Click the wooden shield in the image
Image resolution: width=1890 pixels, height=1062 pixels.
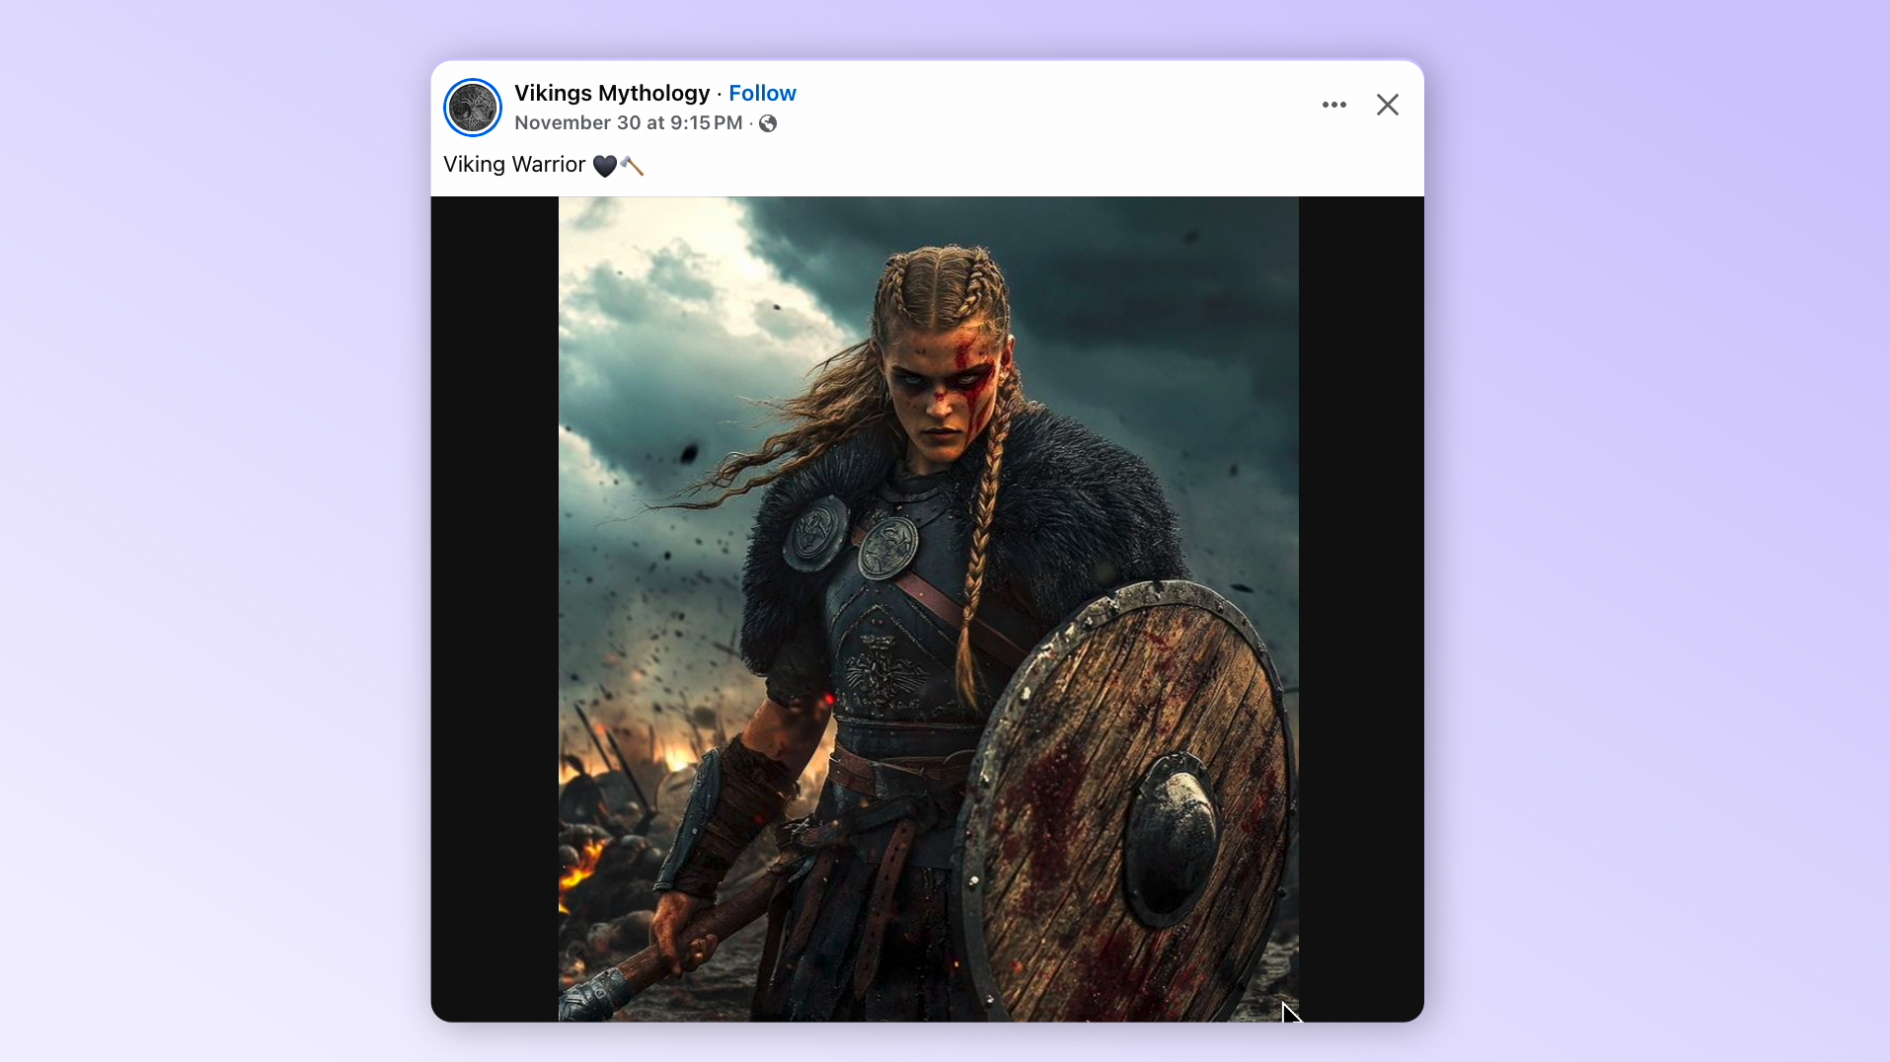tap(1125, 800)
